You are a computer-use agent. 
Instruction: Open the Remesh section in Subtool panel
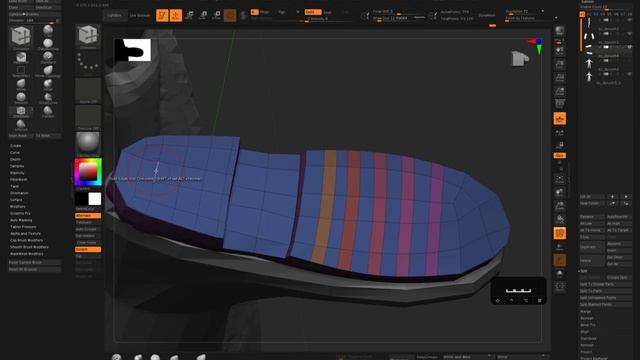pos(587,345)
